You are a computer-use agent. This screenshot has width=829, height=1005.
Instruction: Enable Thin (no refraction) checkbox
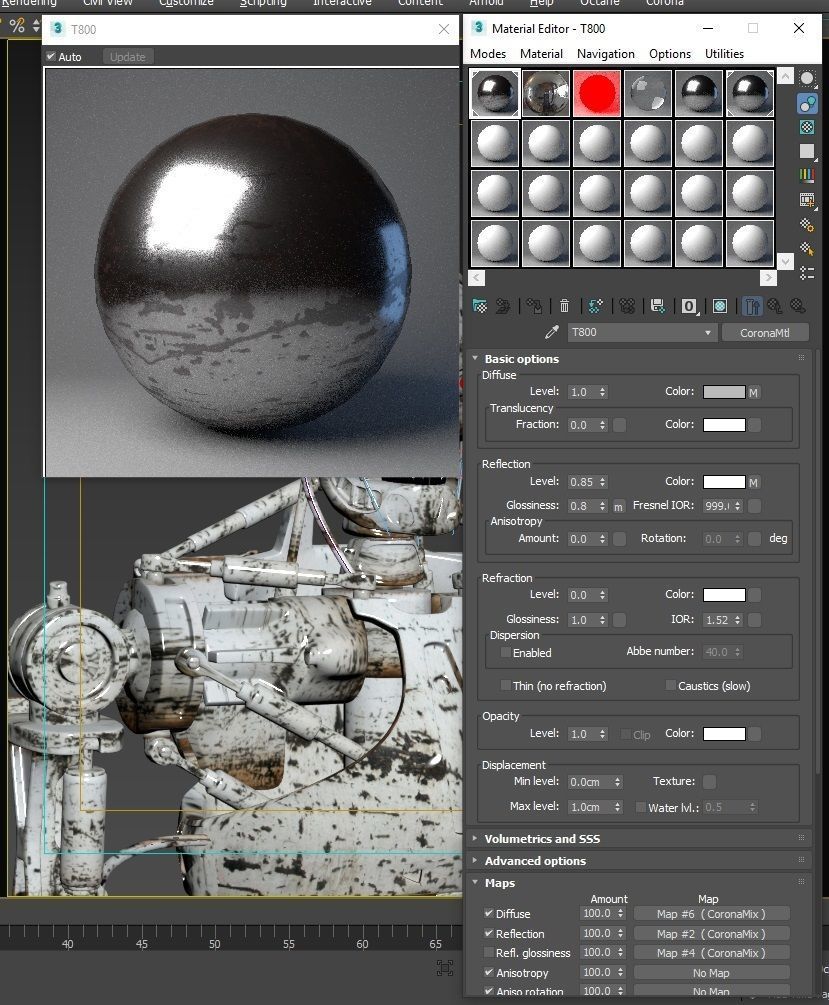[506, 686]
